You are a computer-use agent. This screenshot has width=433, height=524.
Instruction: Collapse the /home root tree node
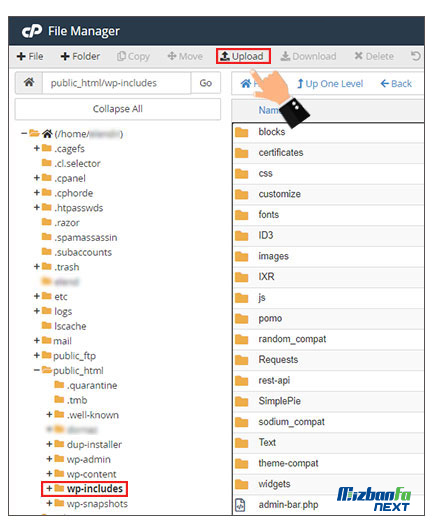coord(24,134)
